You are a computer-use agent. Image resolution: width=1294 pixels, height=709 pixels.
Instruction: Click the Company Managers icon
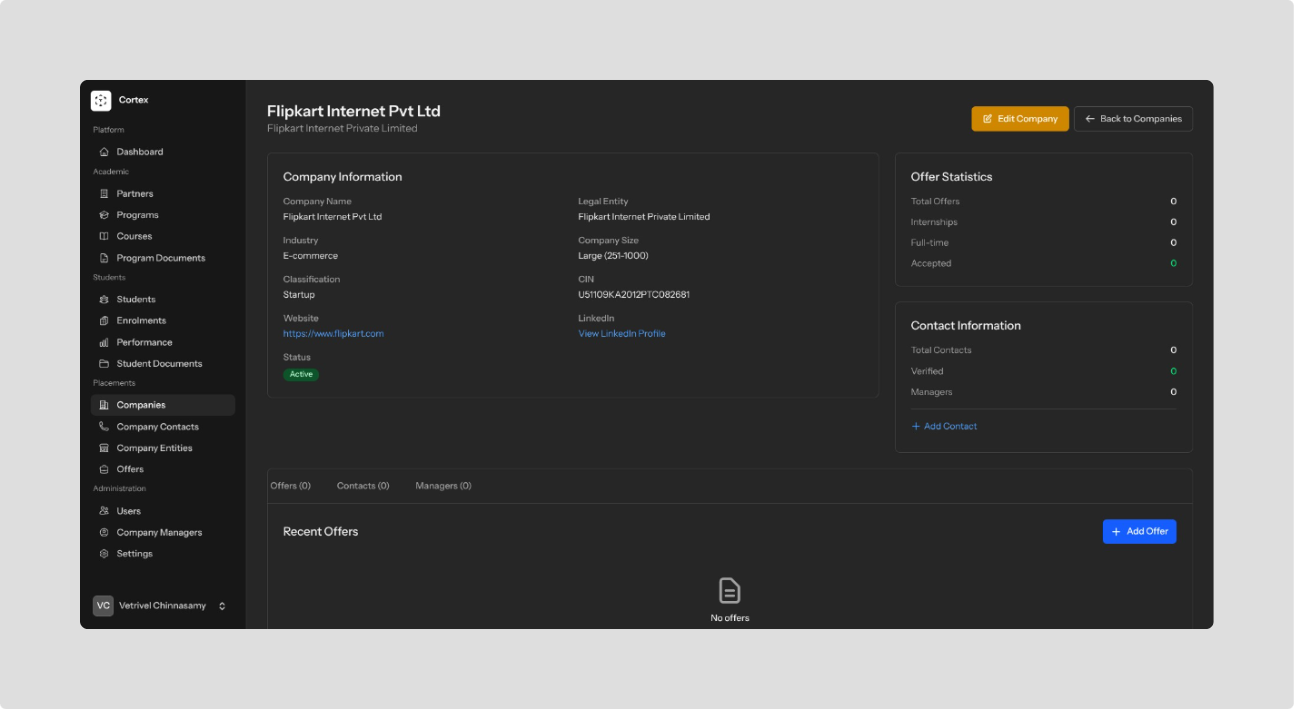coord(104,533)
